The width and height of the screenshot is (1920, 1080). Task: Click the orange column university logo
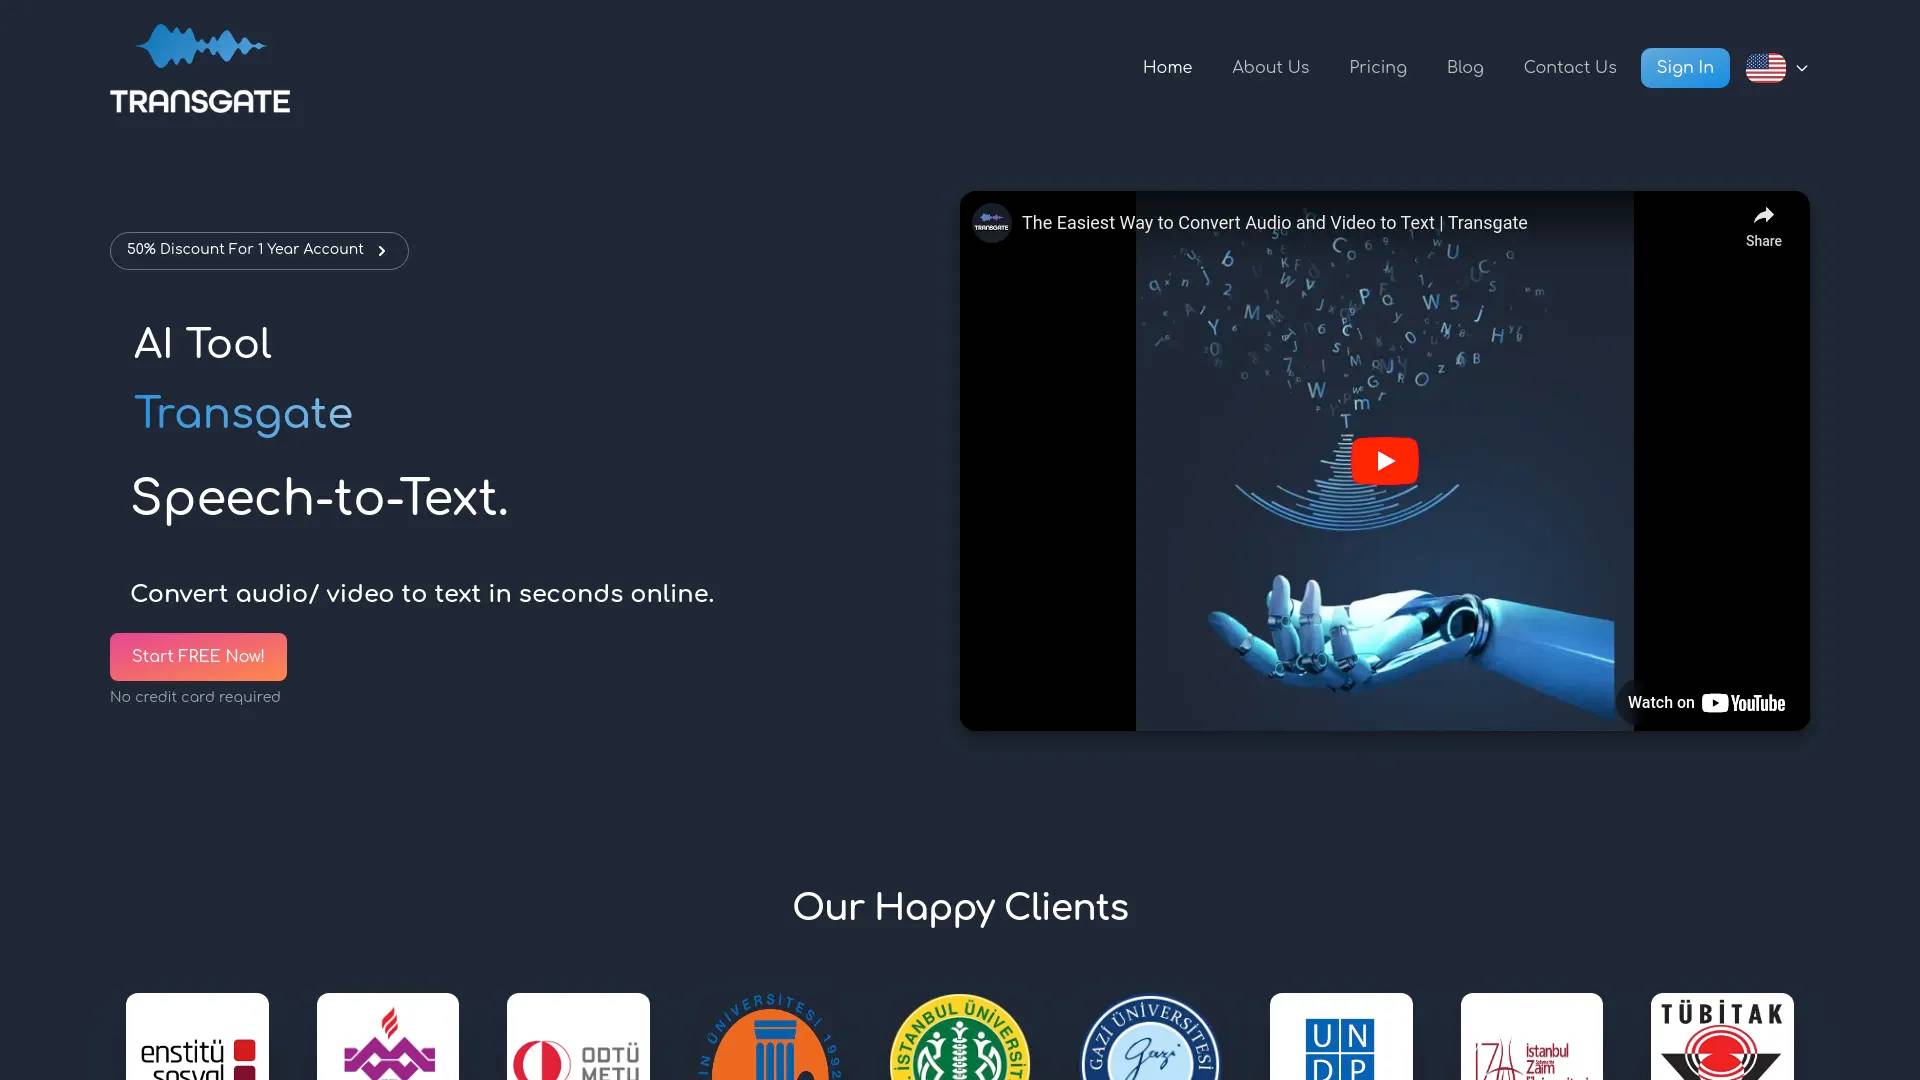(769, 1037)
